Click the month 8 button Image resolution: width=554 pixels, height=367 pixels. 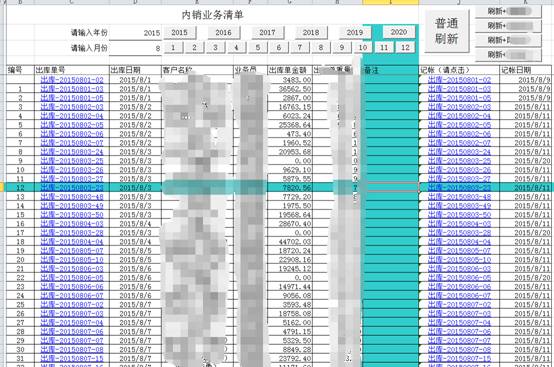pyautogui.click(x=321, y=47)
